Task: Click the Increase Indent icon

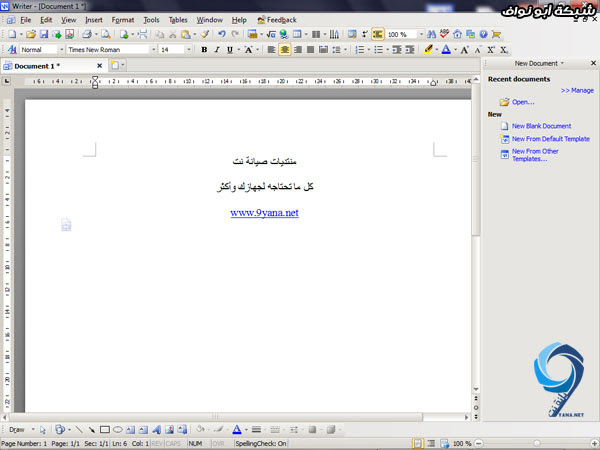Action: point(410,50)
